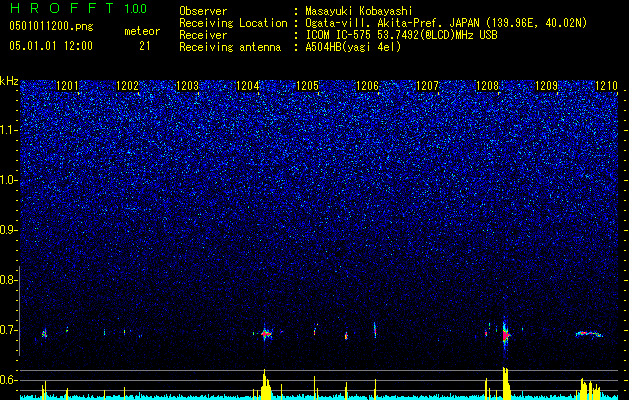This screenshot has width=629, height=400.
Task: Click the 1207 time marker
Action: point(427,86)
